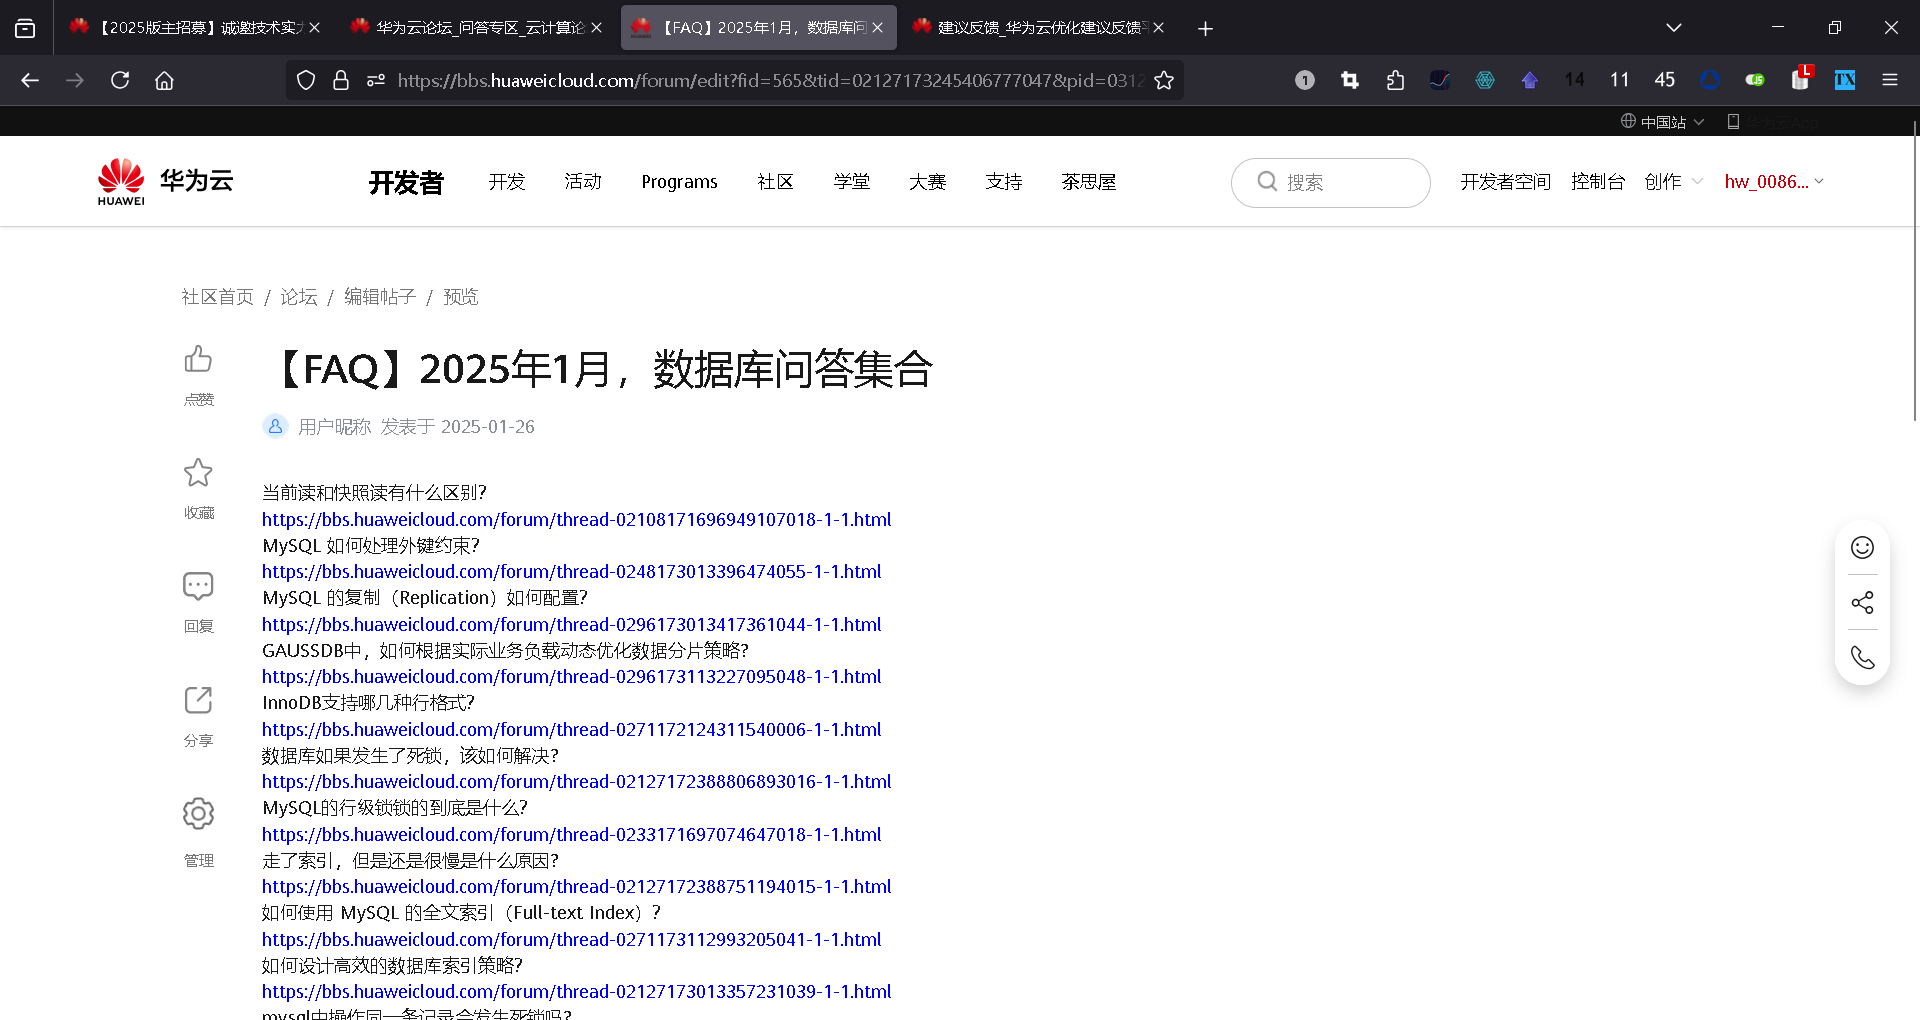Open a new browser tab
Image resolution: width=1920 pixels, height=1020 pixels.
(1205, 28)
